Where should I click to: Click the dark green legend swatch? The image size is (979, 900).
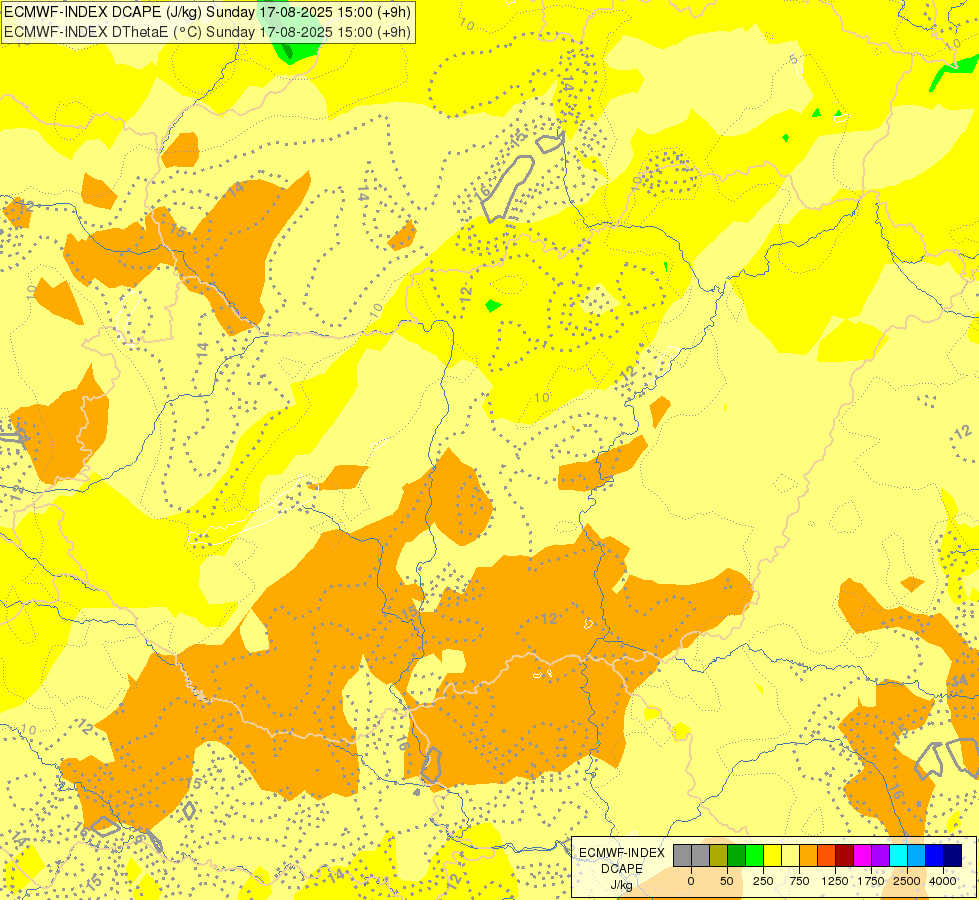[x=737, y=856]
